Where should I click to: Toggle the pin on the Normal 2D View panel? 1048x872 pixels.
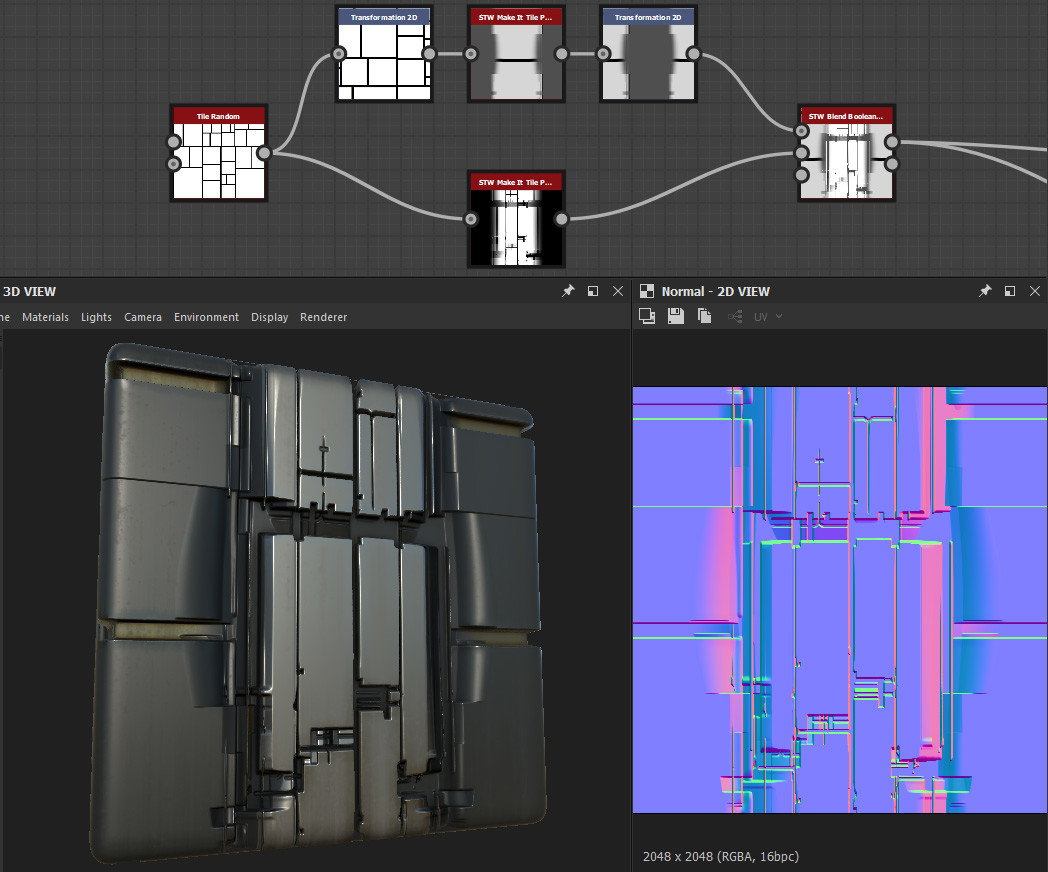coord(985,291)
